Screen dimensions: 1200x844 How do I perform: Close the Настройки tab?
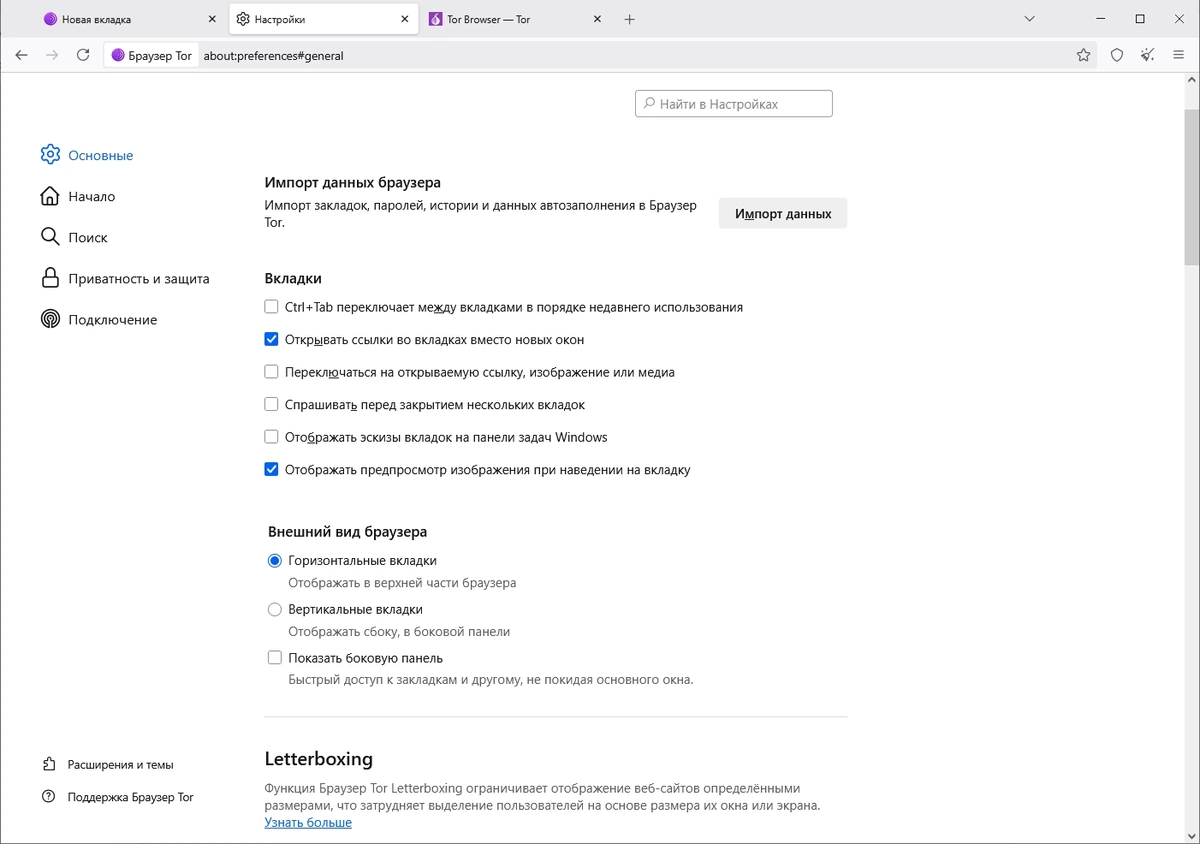coord(405,19)
